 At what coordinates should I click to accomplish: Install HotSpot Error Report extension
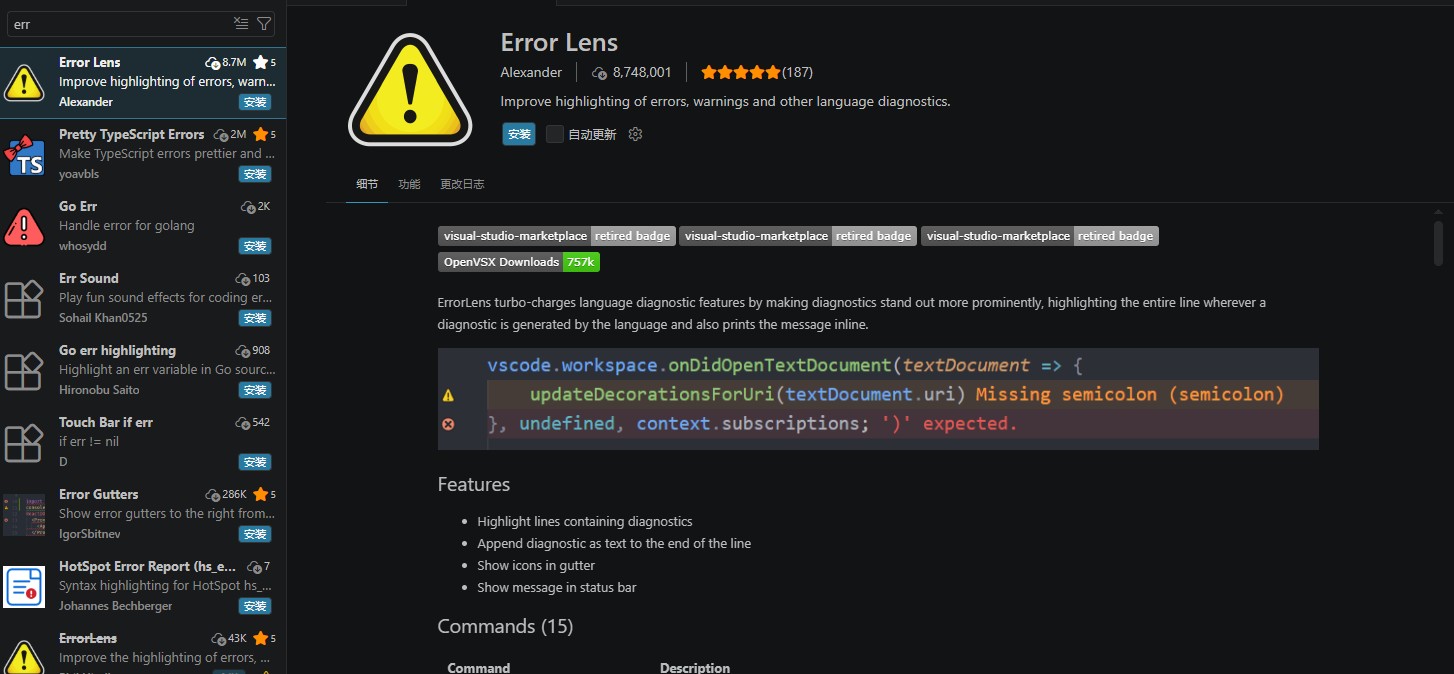[255, 606]
